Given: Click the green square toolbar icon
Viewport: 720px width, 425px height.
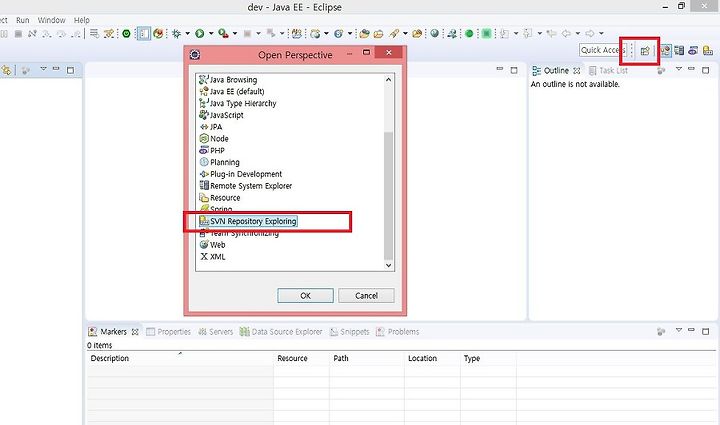Looking at the screenshot, I should (486, 34).
